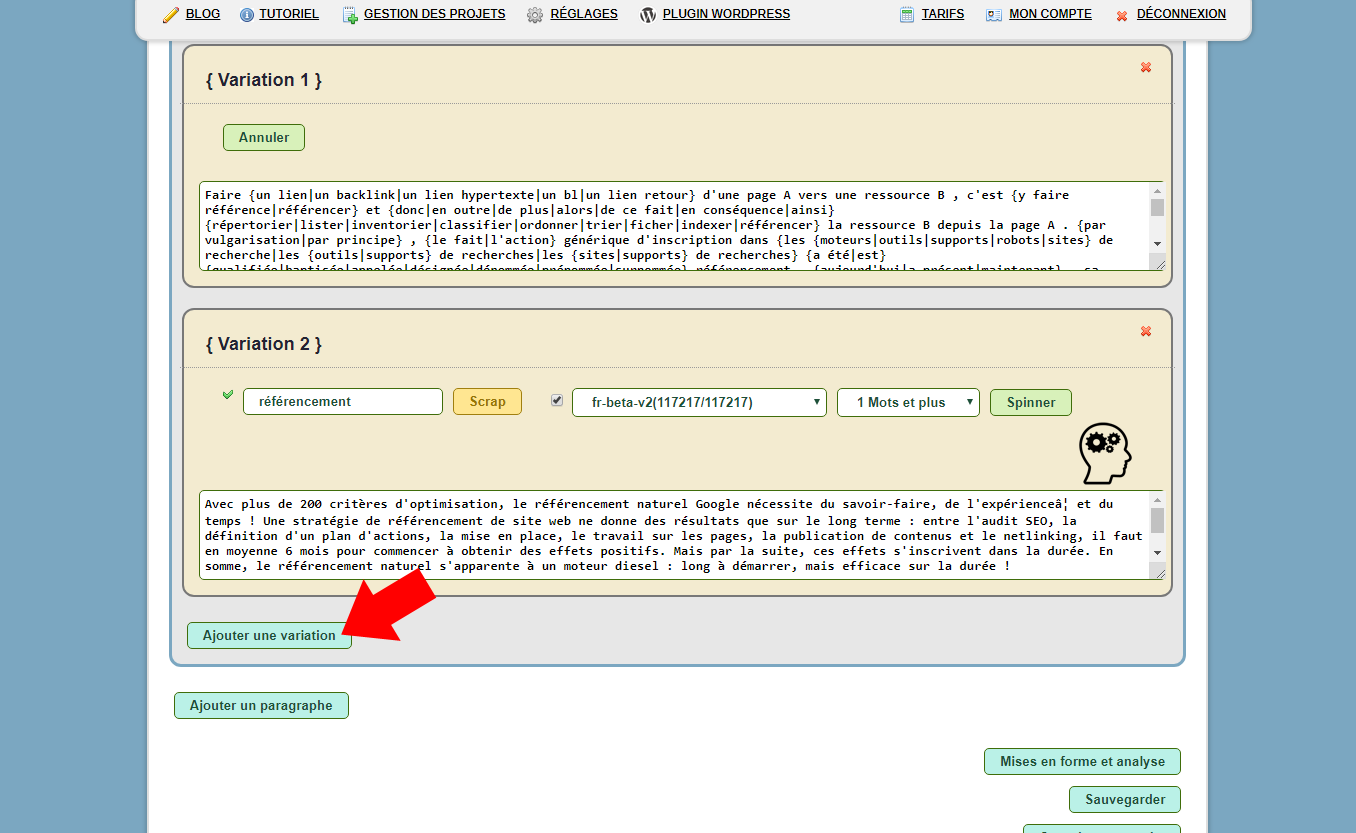Click the WordPress logo icon
The image size is (1356, 833).
tap(648, 15)
